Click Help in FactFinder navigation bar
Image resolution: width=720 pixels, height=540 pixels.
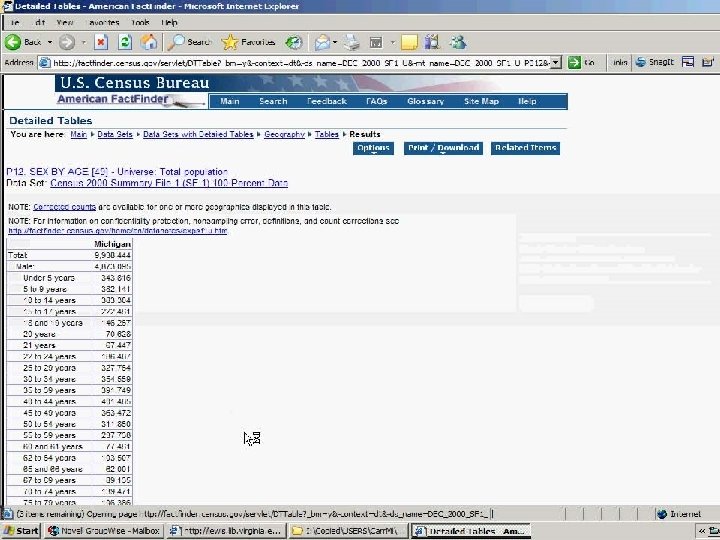click(x=527, y=101)
